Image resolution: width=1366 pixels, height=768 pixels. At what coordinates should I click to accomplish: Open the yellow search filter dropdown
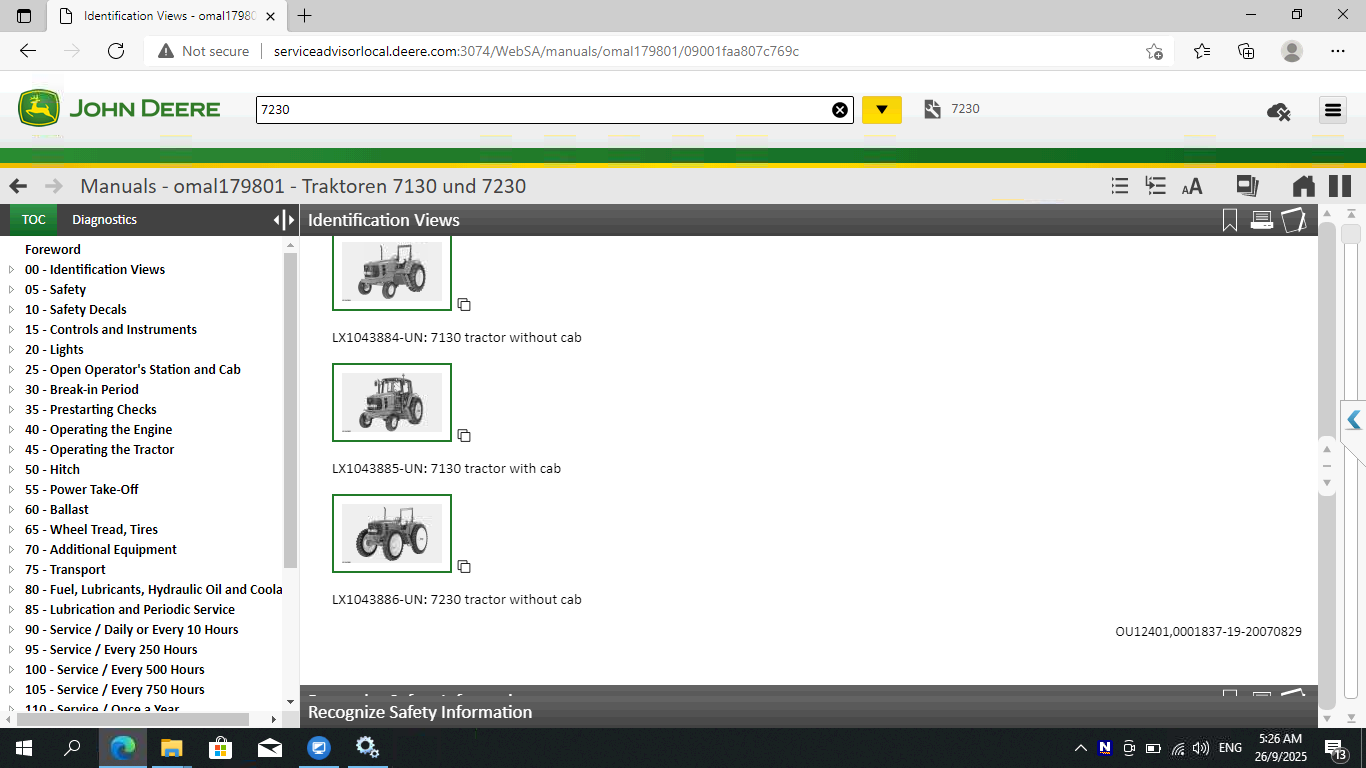click(x=881, y=110)
